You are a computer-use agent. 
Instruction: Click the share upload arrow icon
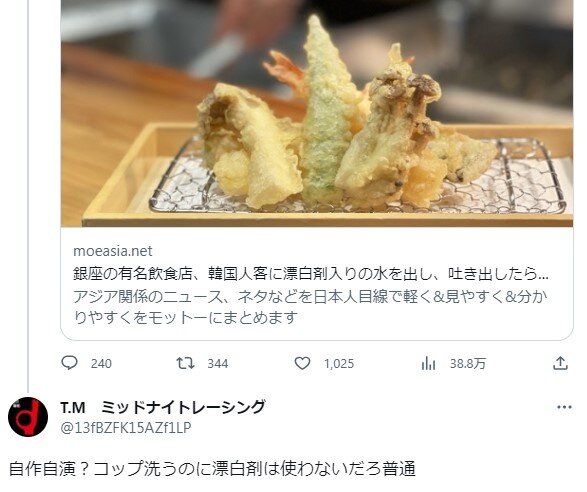click(x=560, y=363)
